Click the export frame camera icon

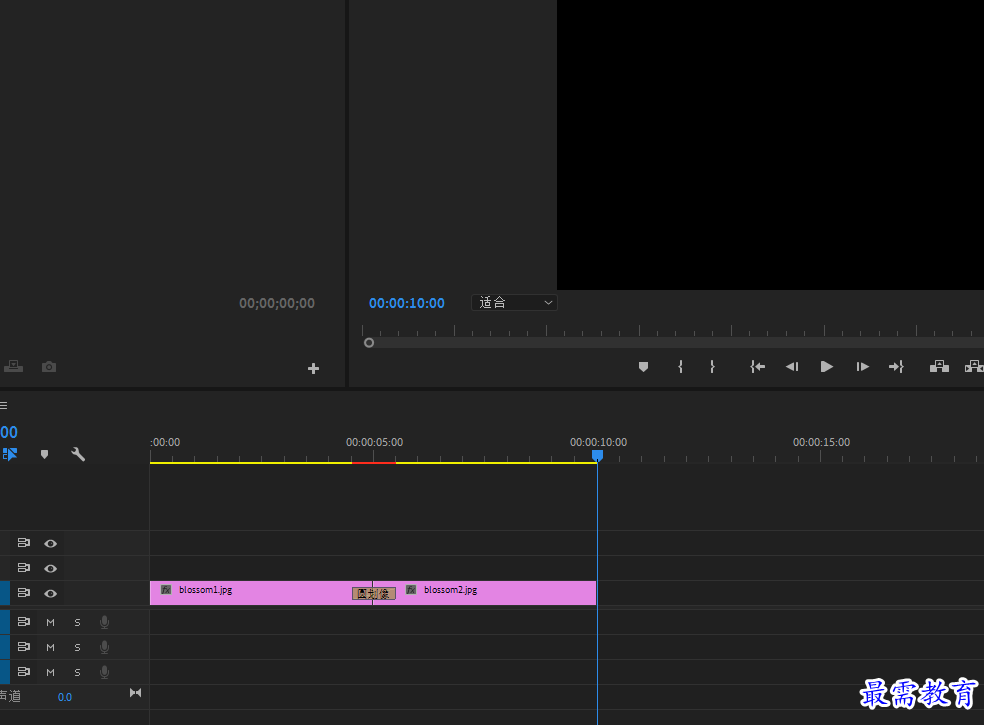[49, 367]
